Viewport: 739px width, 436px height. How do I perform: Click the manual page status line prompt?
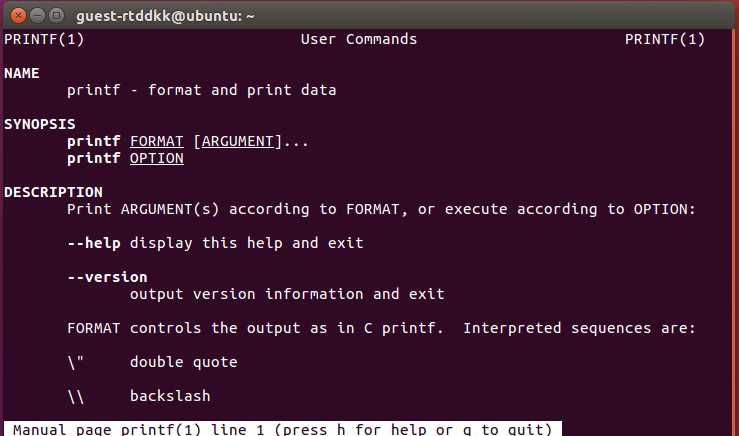pyautogui.click(x=283, y=429)
